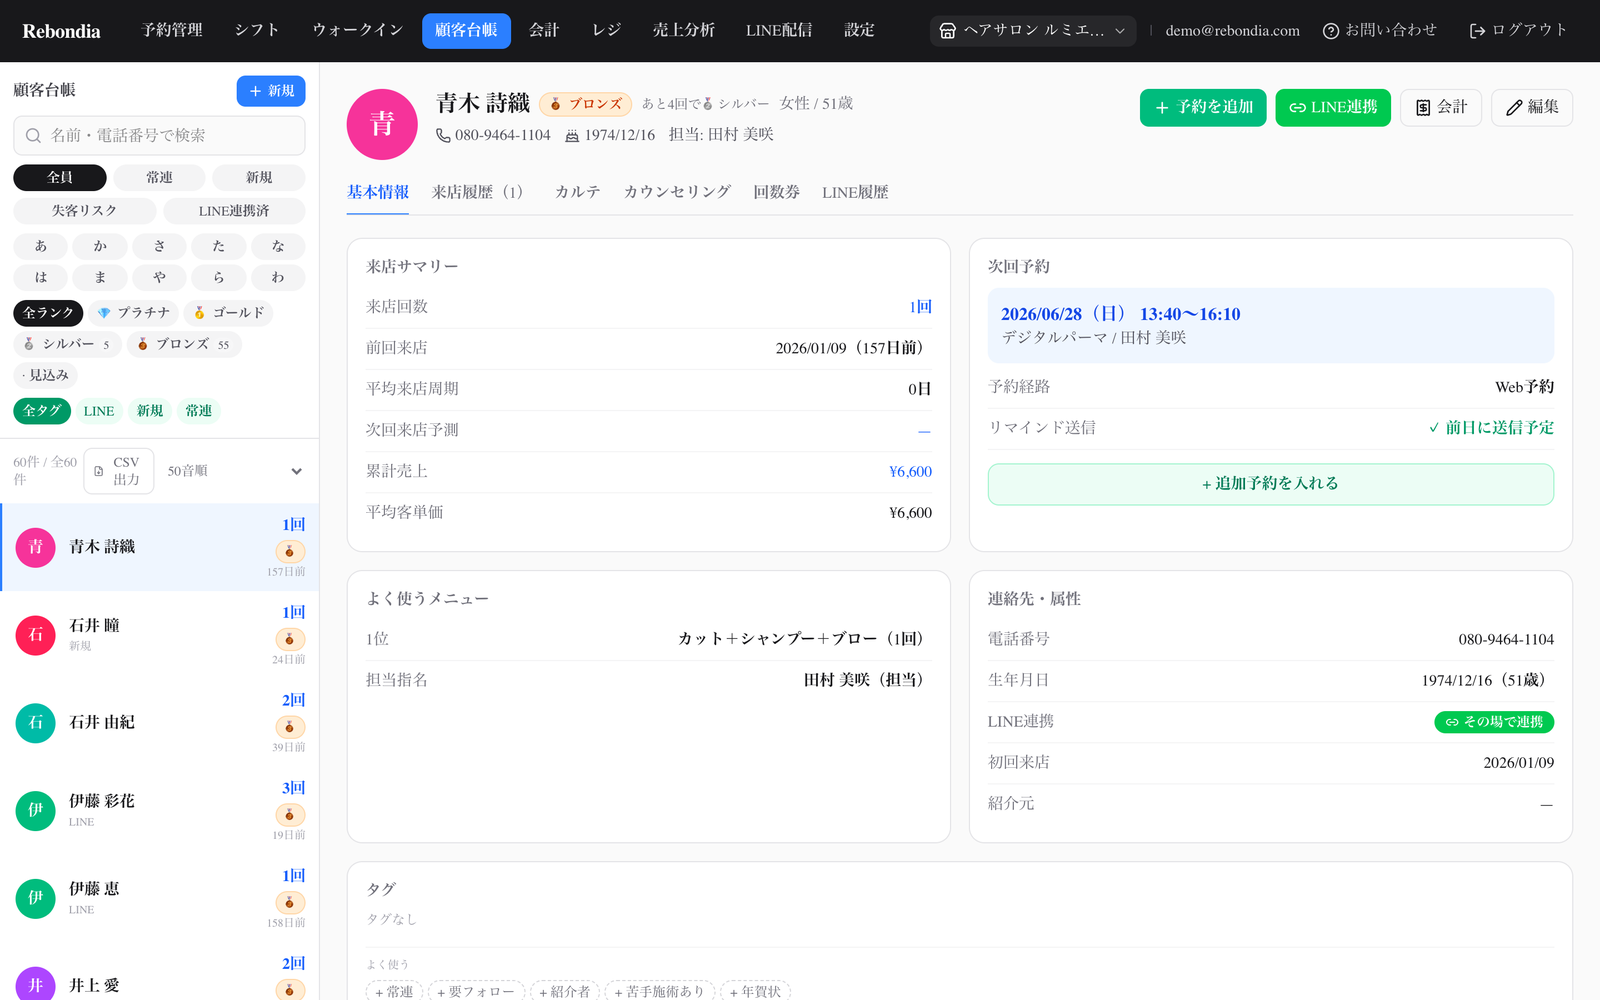Open the LINE配信 menu

[x=778, y=30]
